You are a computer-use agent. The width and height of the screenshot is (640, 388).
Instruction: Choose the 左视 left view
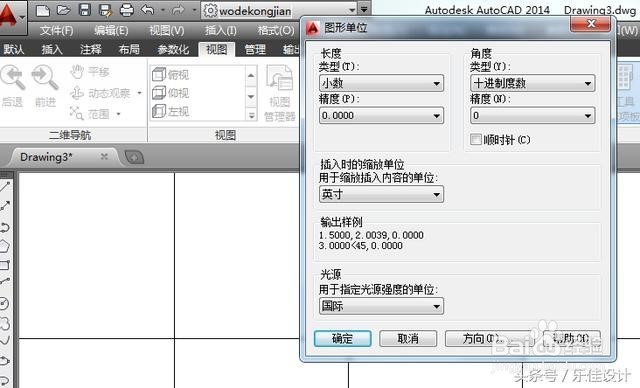coord(170,111)
